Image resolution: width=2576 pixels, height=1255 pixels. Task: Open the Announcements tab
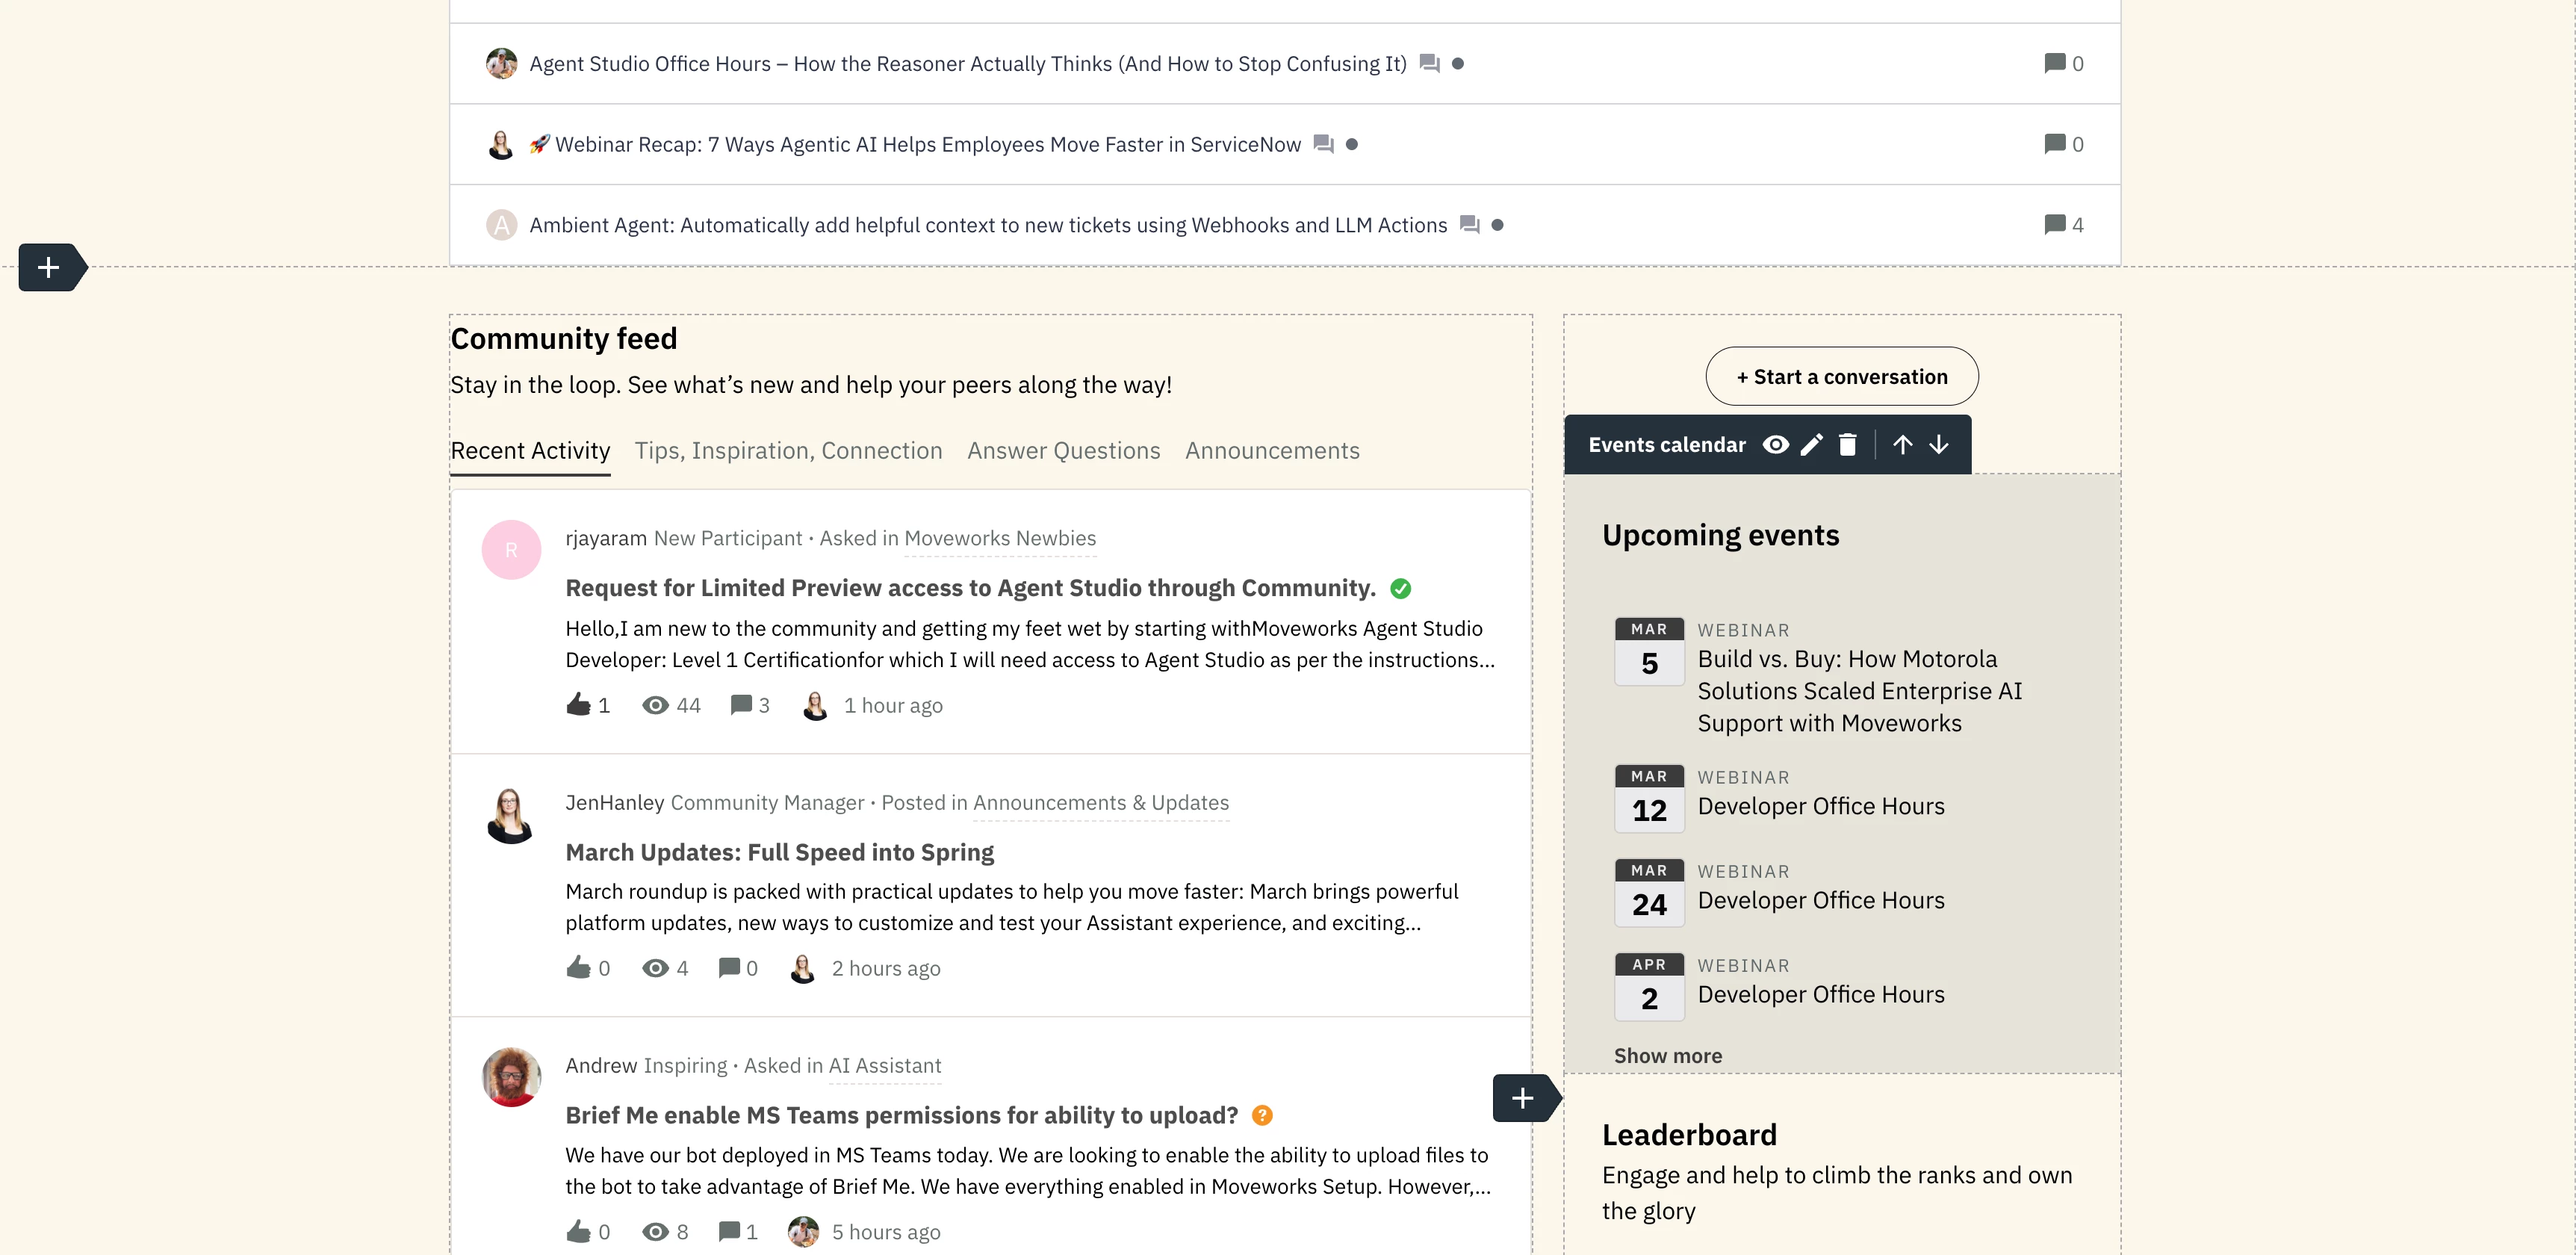pos(1272,451)
